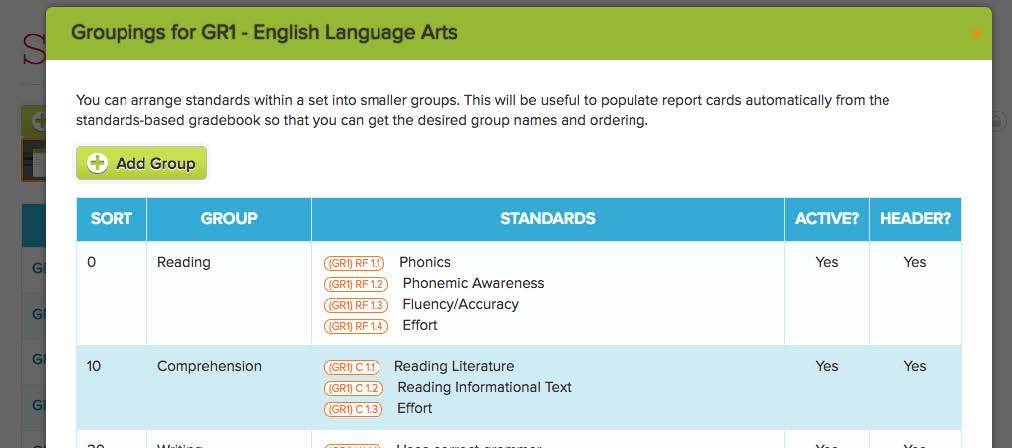The image size is (1012, 448).
Task: Click the Add Group button
Action: point(141,163)
